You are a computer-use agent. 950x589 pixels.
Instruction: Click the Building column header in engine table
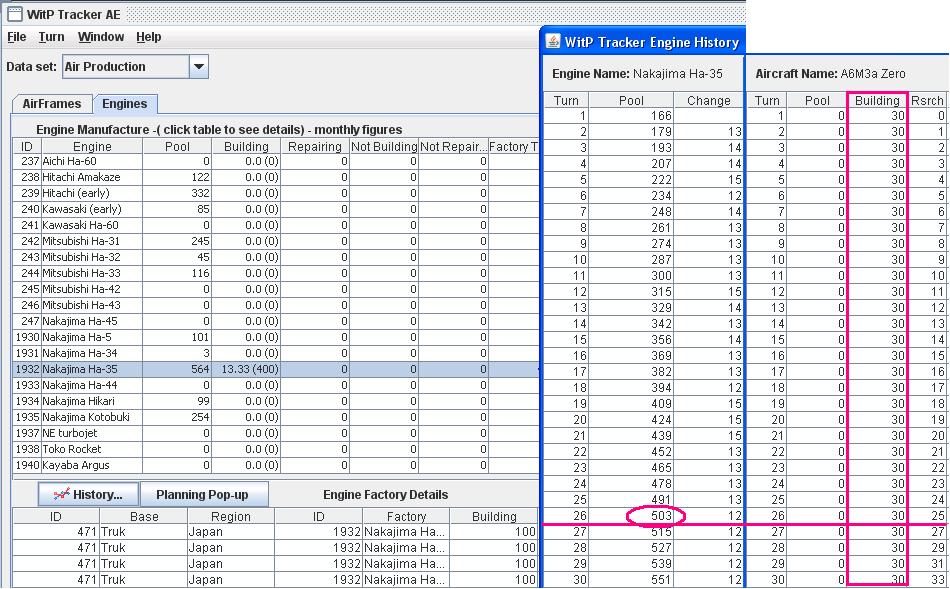pyautogui.click(x=246, y=146)
